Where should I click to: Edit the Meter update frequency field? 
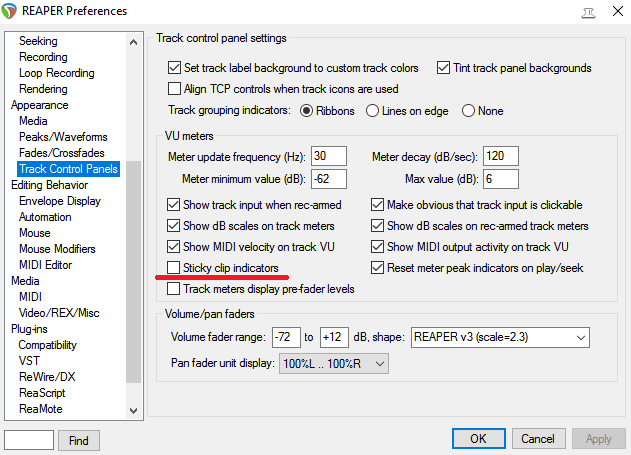pyautogui.click(x=328, y=157)
